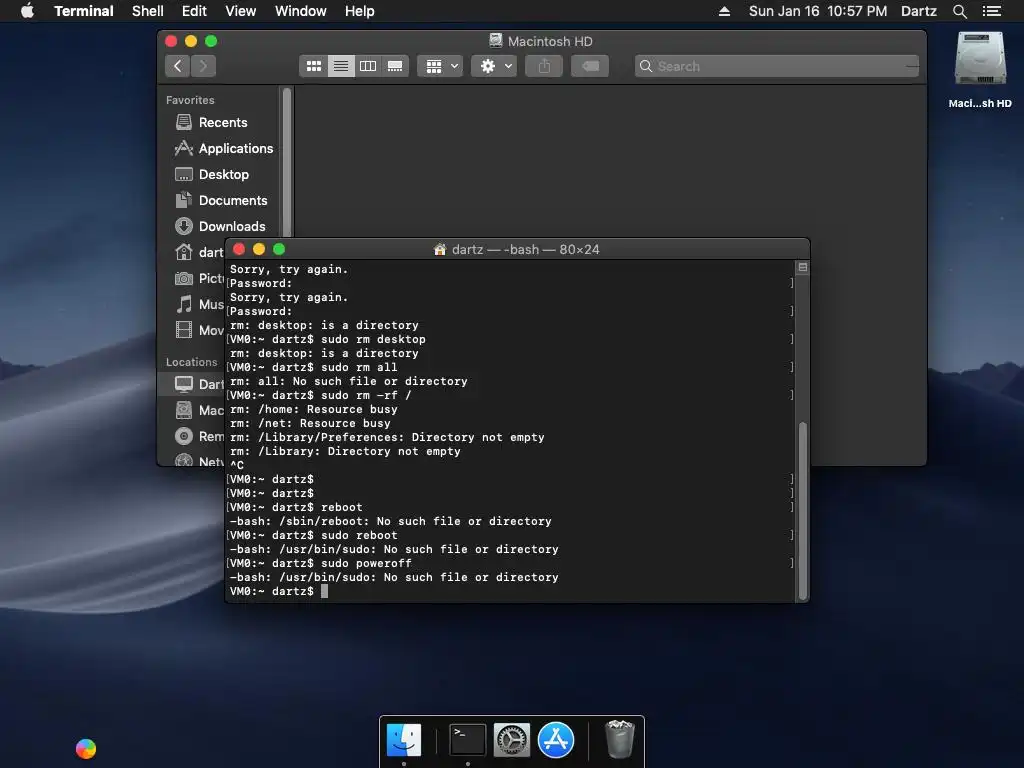Minimize the Finder window
The image size is (1024, 768).
[191, 41]
